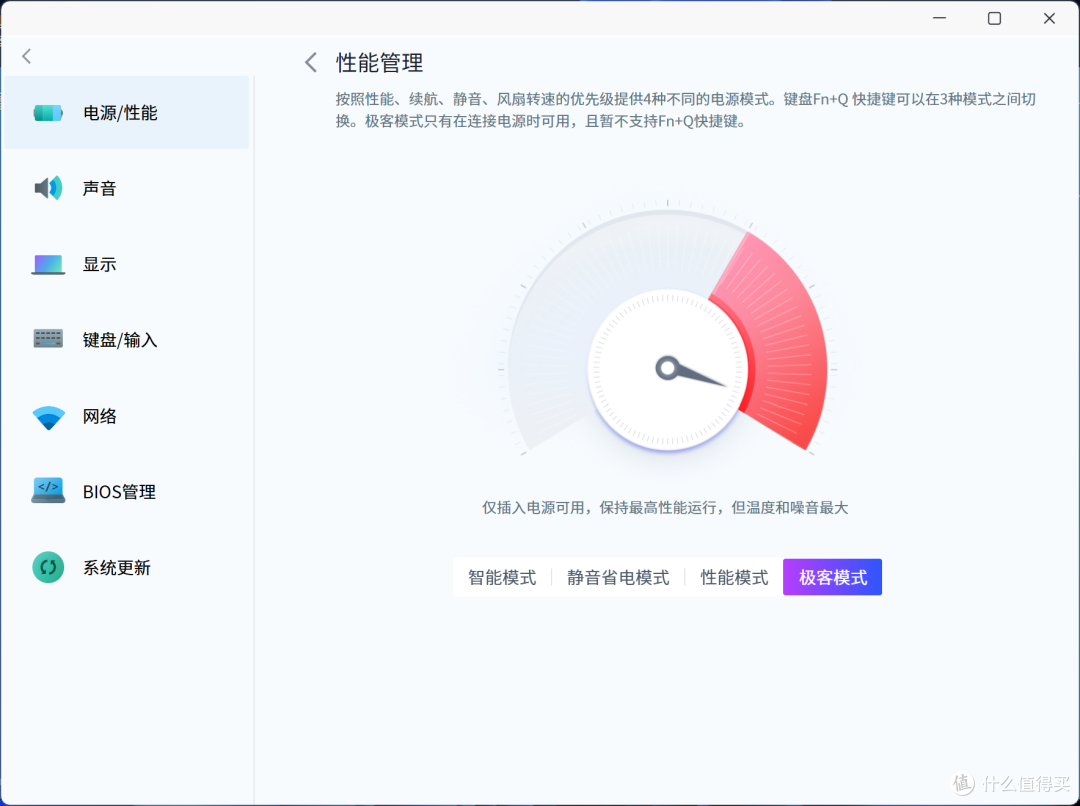This screenshot has height=806, width=1080.
Task: Click the speaker icon for 声音
Action: 48,187
